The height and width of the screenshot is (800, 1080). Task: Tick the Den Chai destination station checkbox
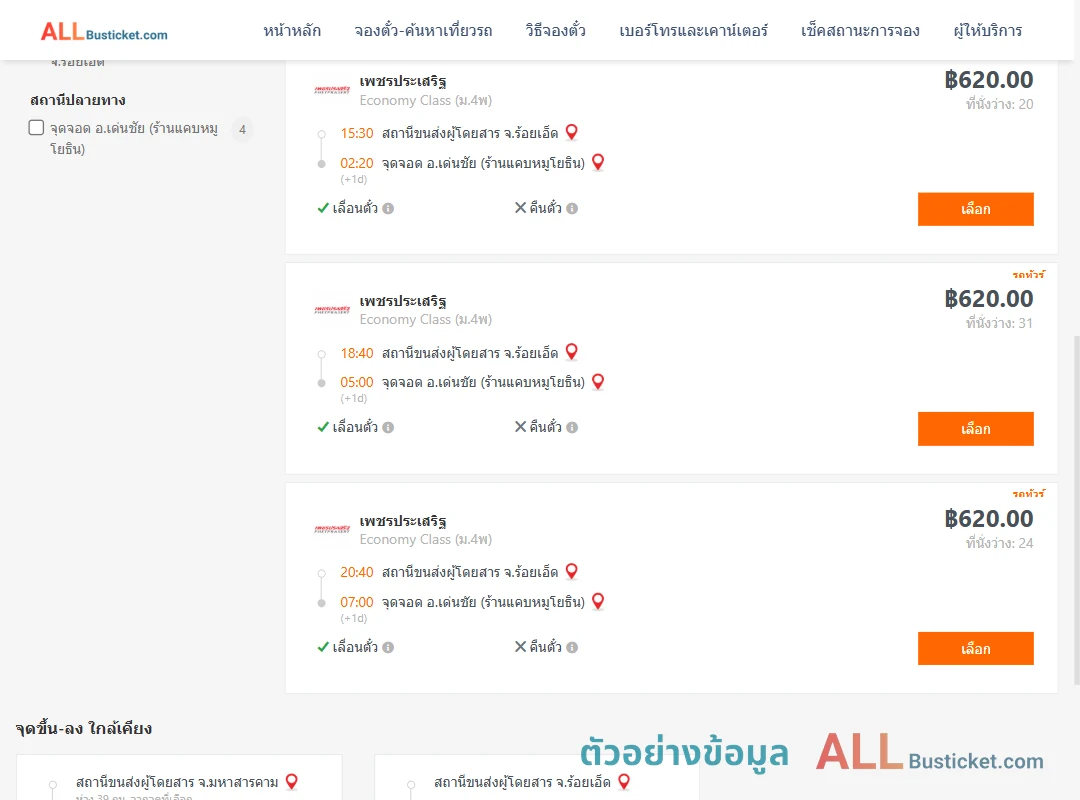point(37,127)
